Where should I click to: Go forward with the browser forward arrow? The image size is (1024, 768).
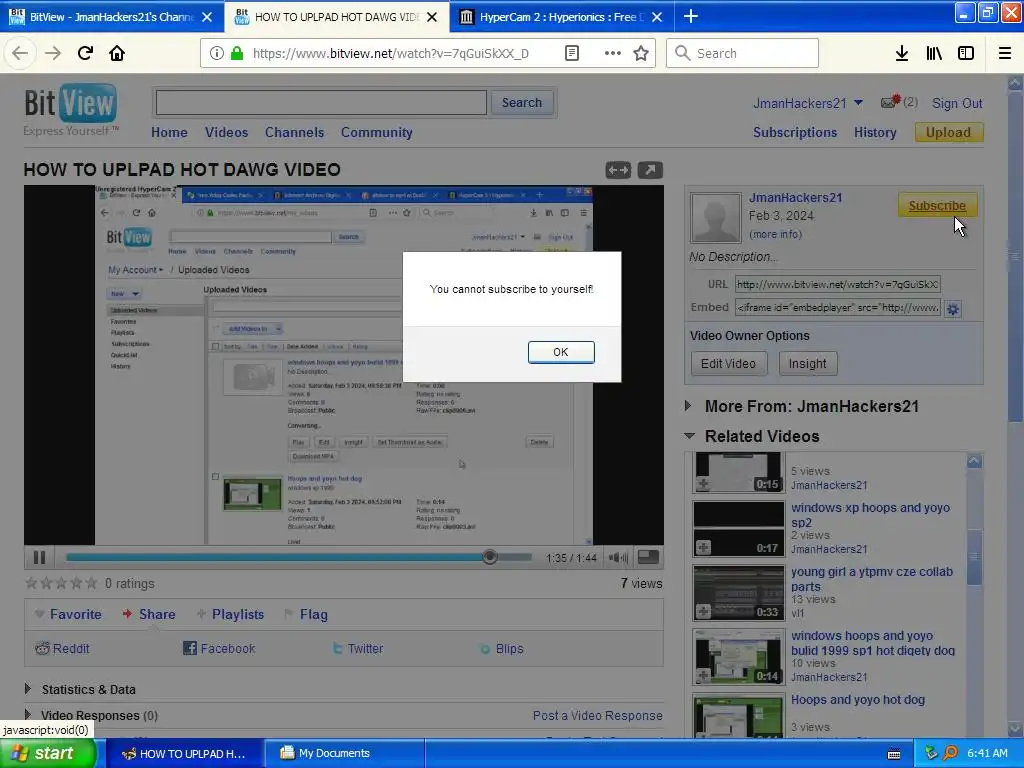(53, 53)
